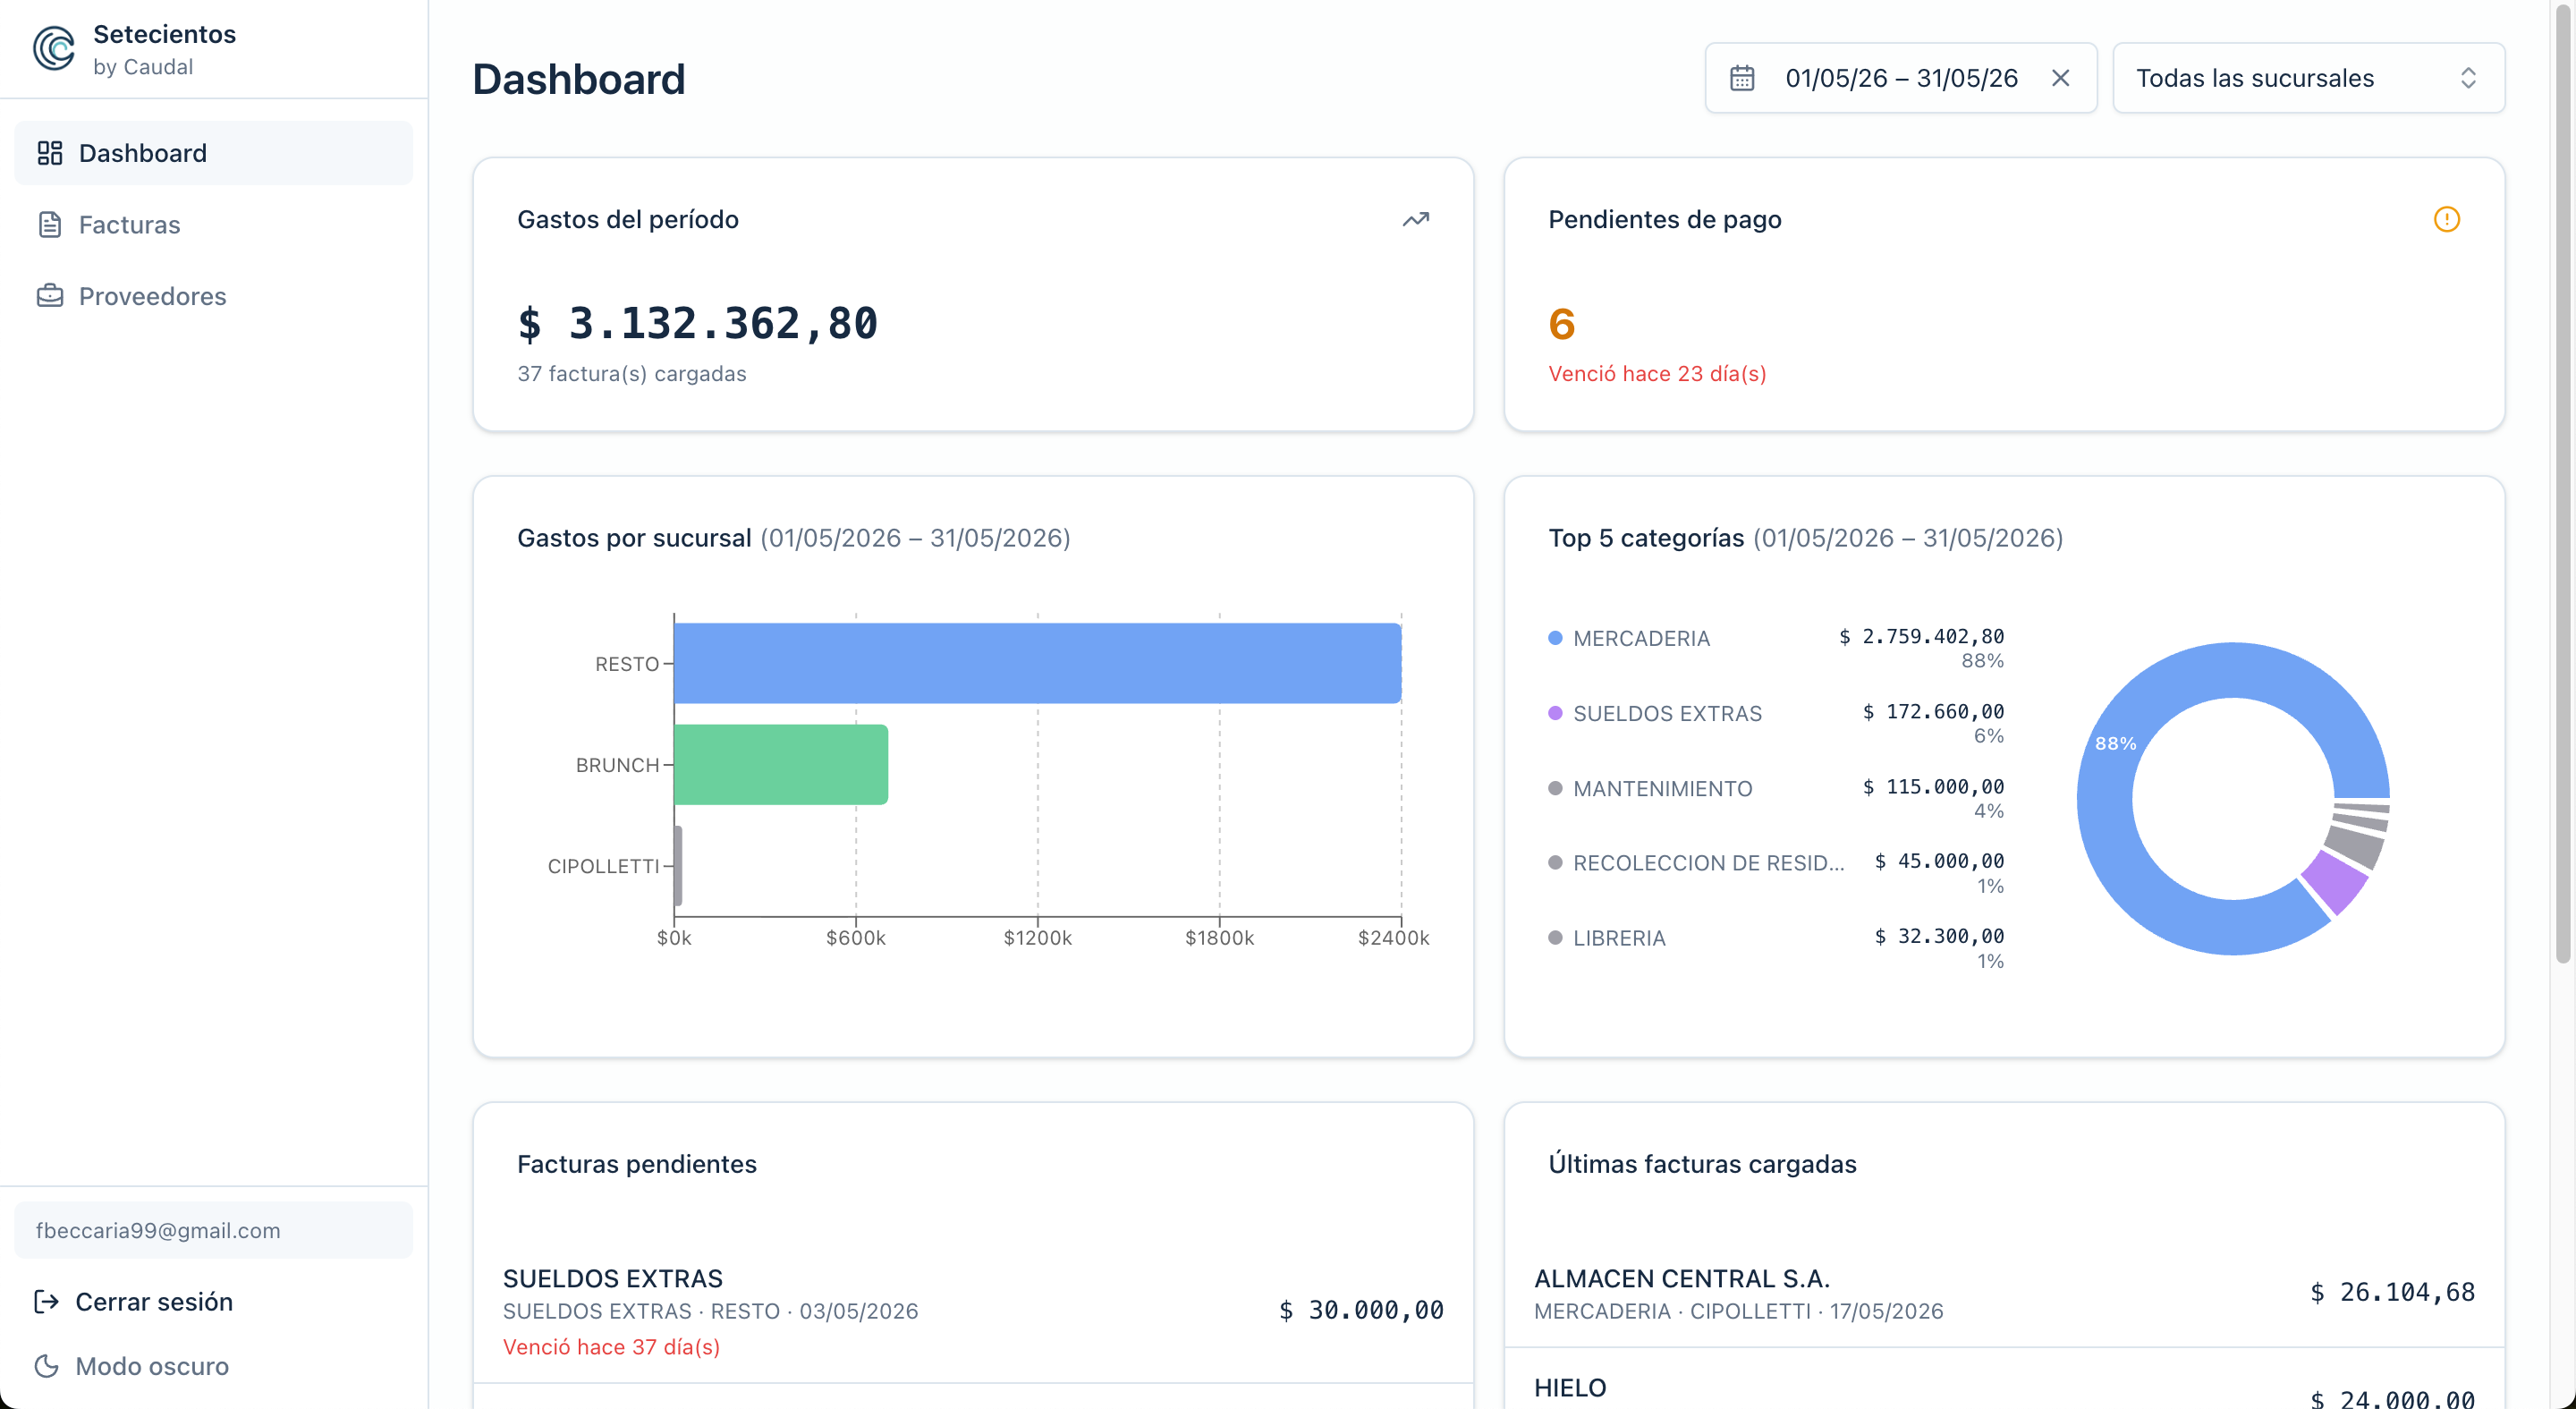Screen dimensions: 2576x1409
Task: Click the Gastos por sucursal chart title
Action: pos(793,537)
